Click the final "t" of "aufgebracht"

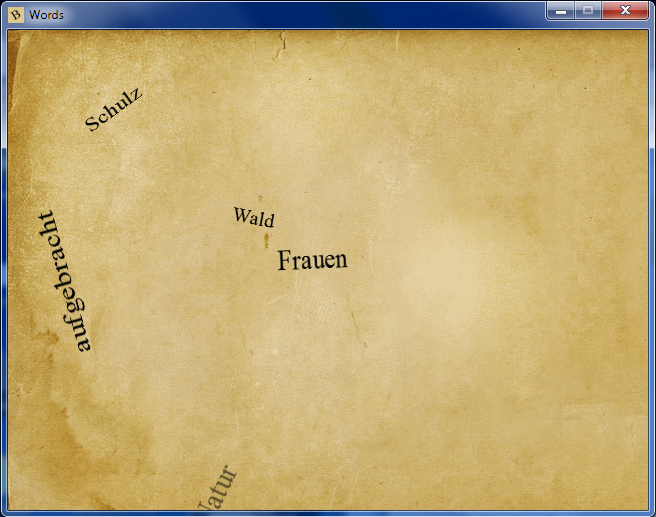48,217
